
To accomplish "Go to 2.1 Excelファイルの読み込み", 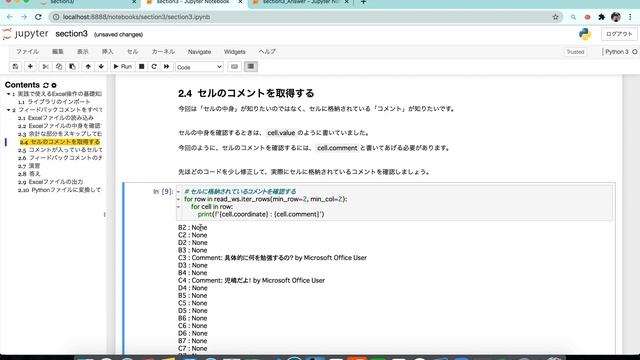I will 56,118.
